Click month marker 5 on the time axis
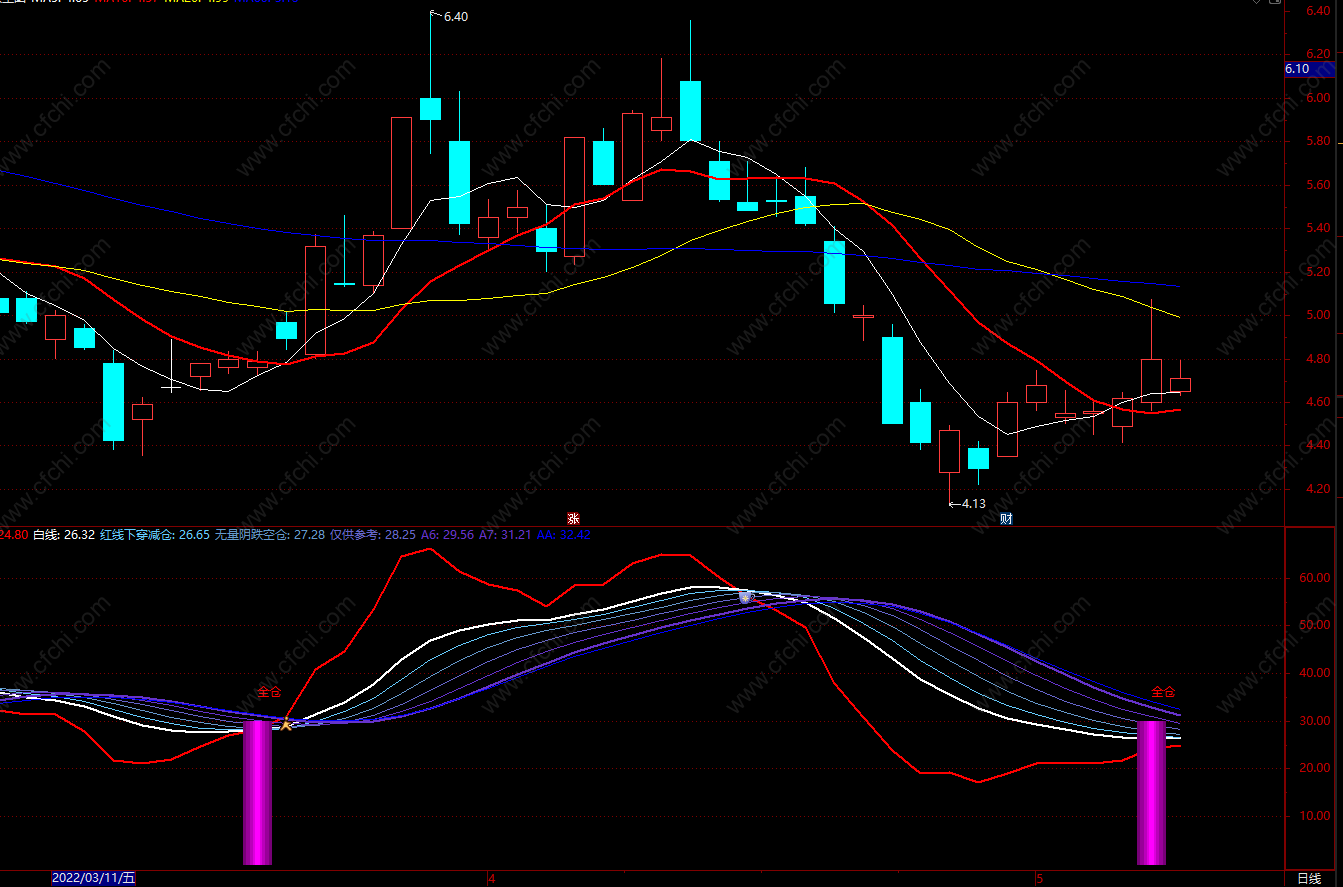This screenshot has height=887, width=1343. click(x=1040, y=878)
